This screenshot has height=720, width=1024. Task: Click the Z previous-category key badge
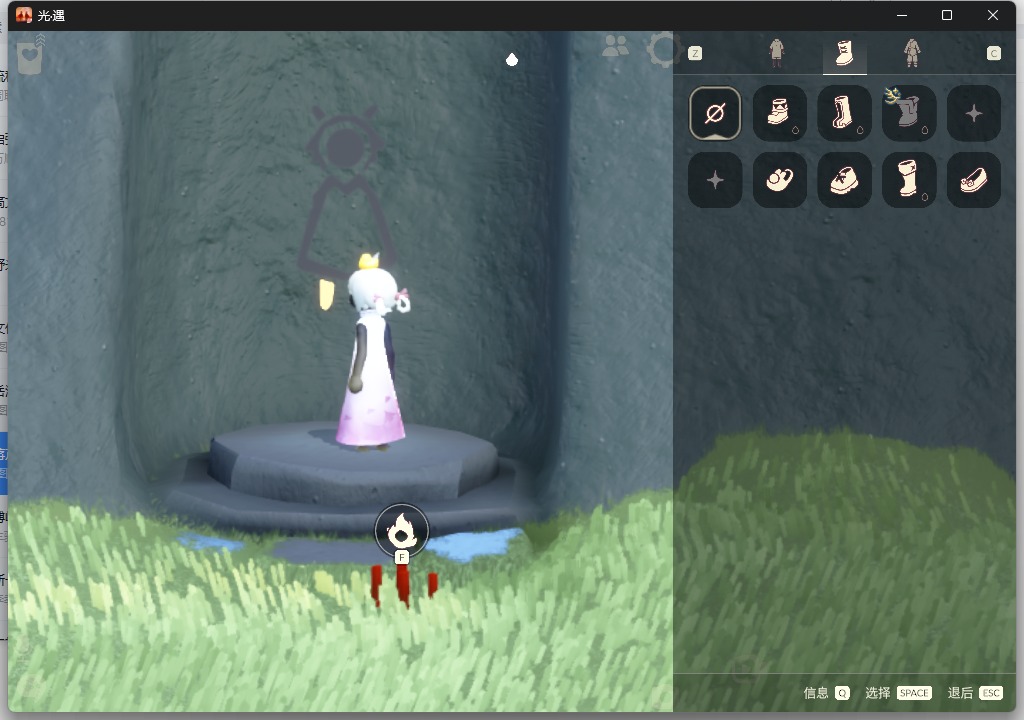(695, 54)
